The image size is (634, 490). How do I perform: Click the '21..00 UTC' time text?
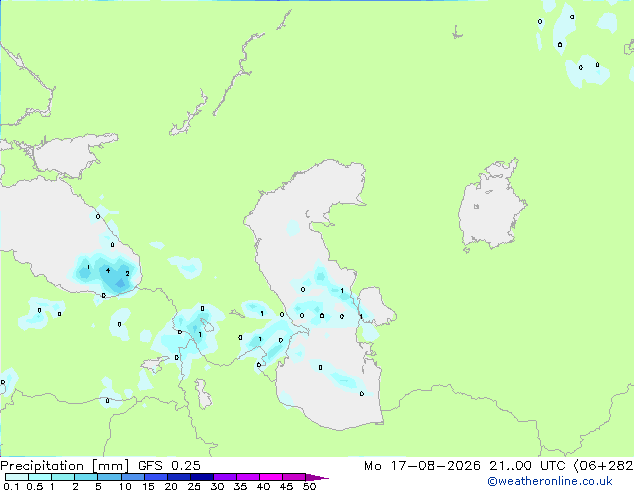[527, 466]
